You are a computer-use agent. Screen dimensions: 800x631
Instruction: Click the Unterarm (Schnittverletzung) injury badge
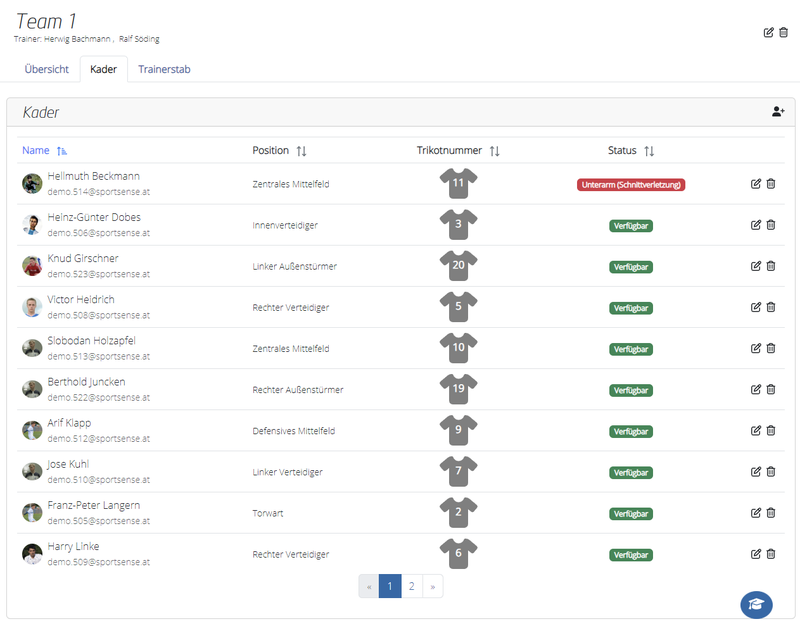[x=631, y=185]
